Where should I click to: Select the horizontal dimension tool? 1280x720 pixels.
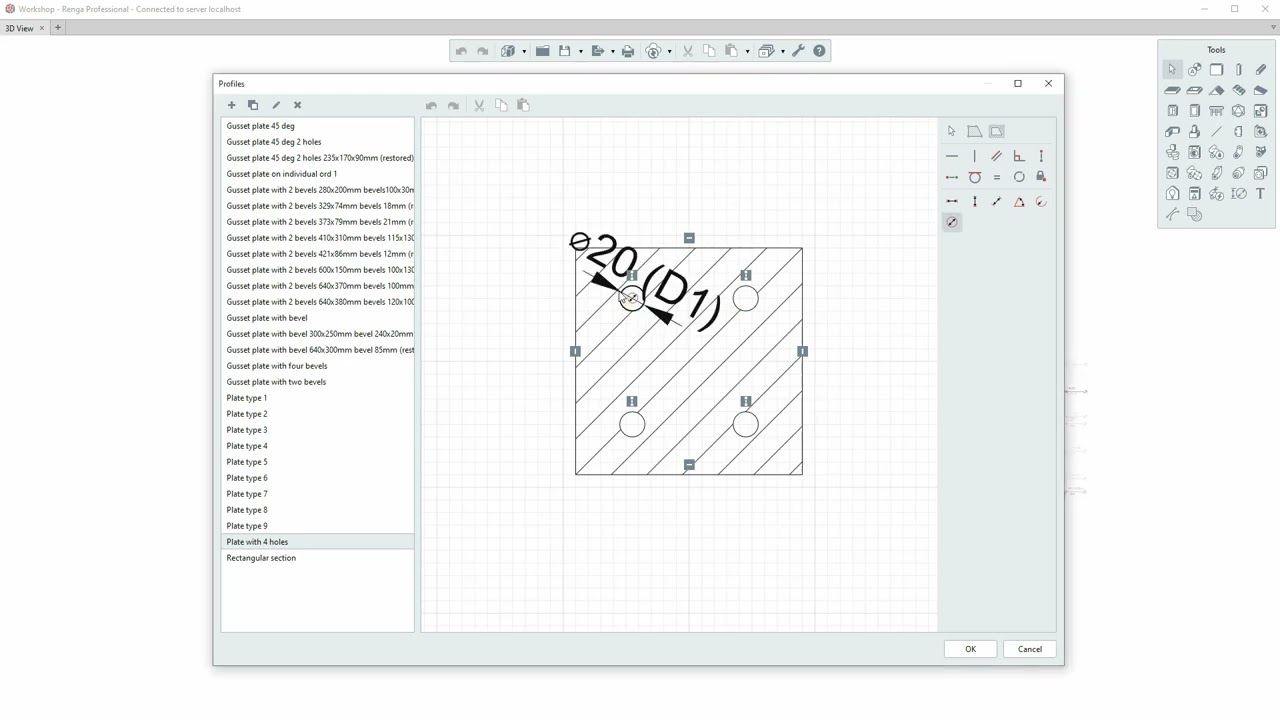[x=952, y=202]
